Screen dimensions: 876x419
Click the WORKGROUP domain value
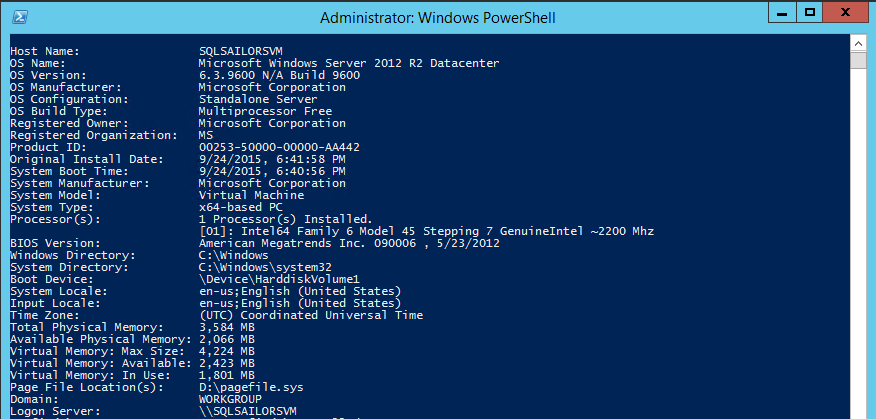(x=232, y=399)
